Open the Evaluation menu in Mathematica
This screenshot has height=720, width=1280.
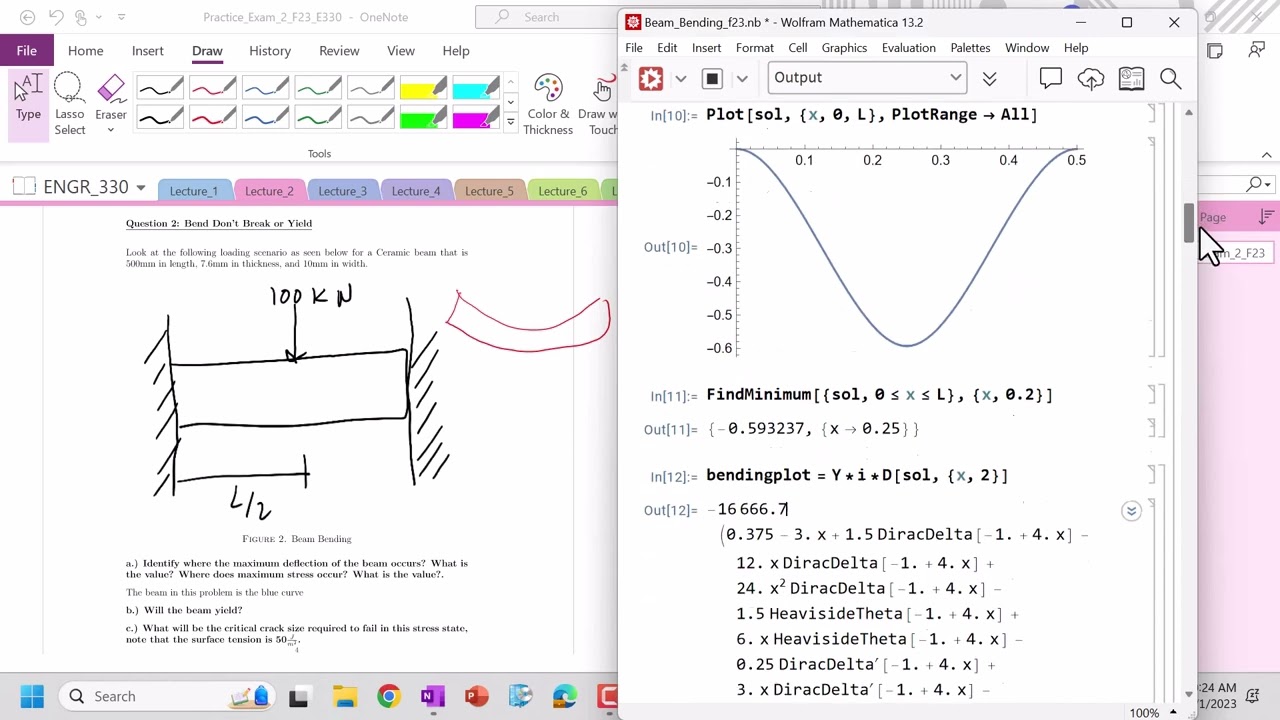click(908, 48)
